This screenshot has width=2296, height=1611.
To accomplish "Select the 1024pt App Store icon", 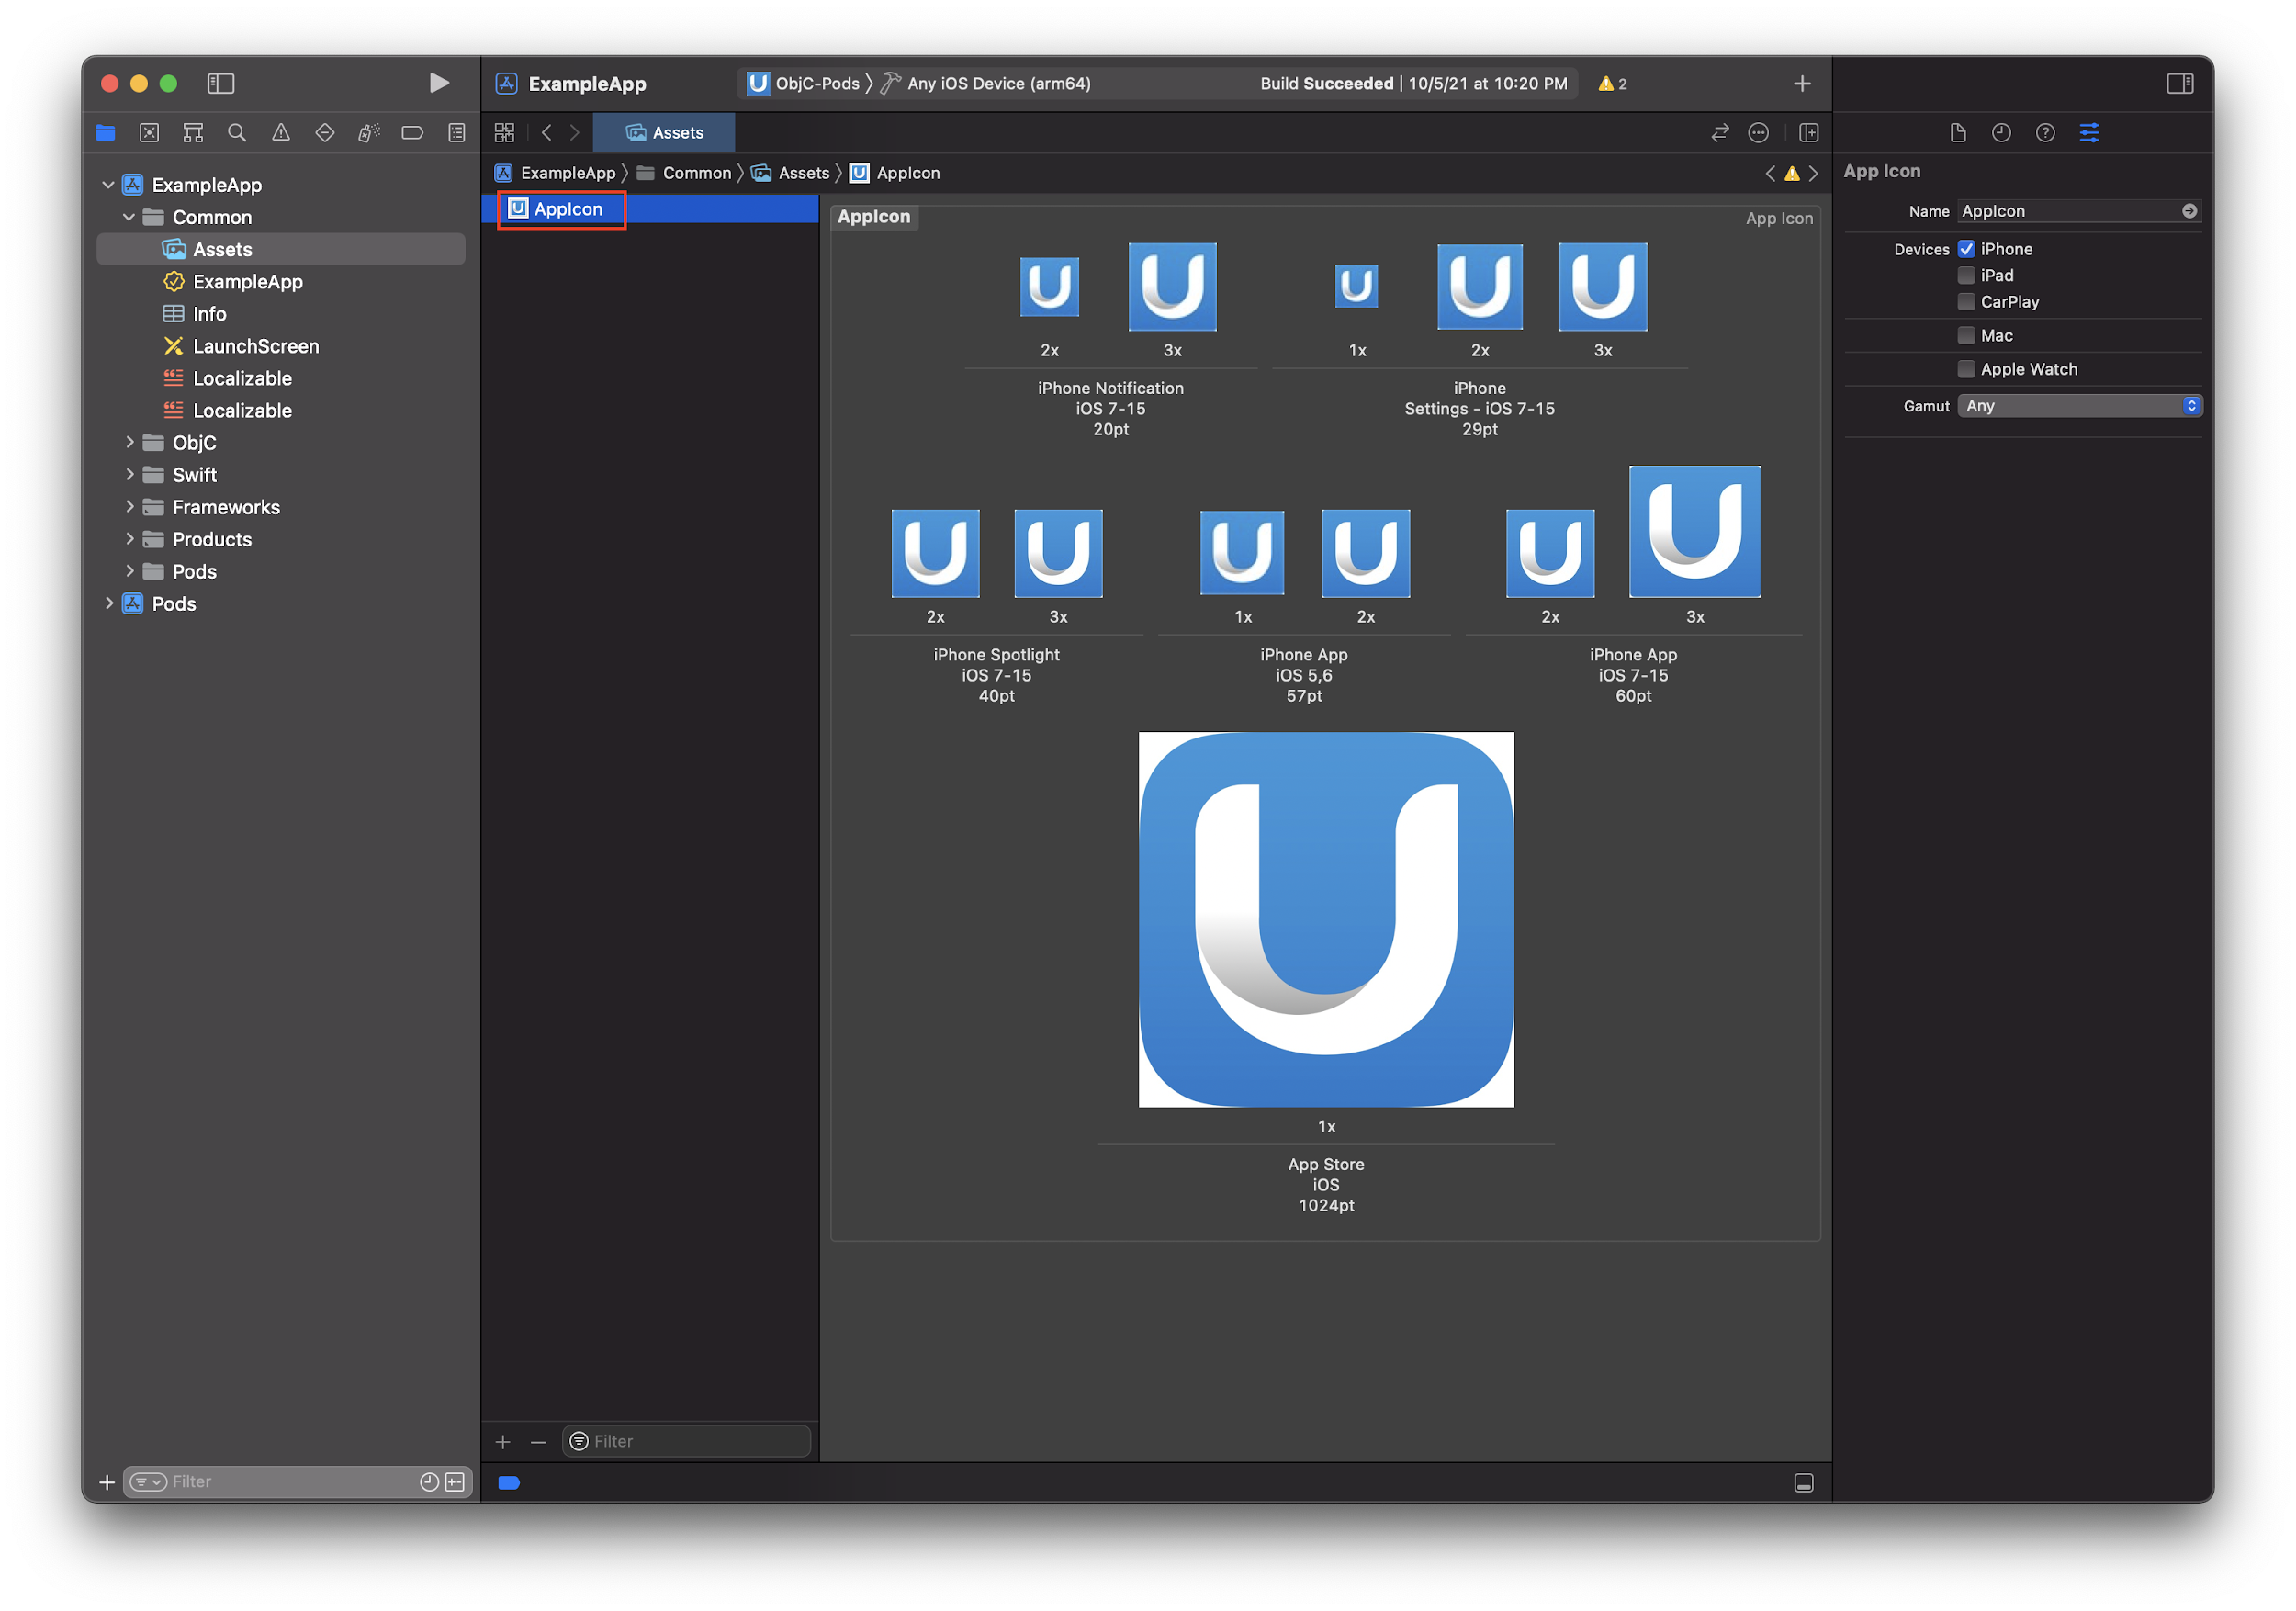I will tap(1325, 919).
